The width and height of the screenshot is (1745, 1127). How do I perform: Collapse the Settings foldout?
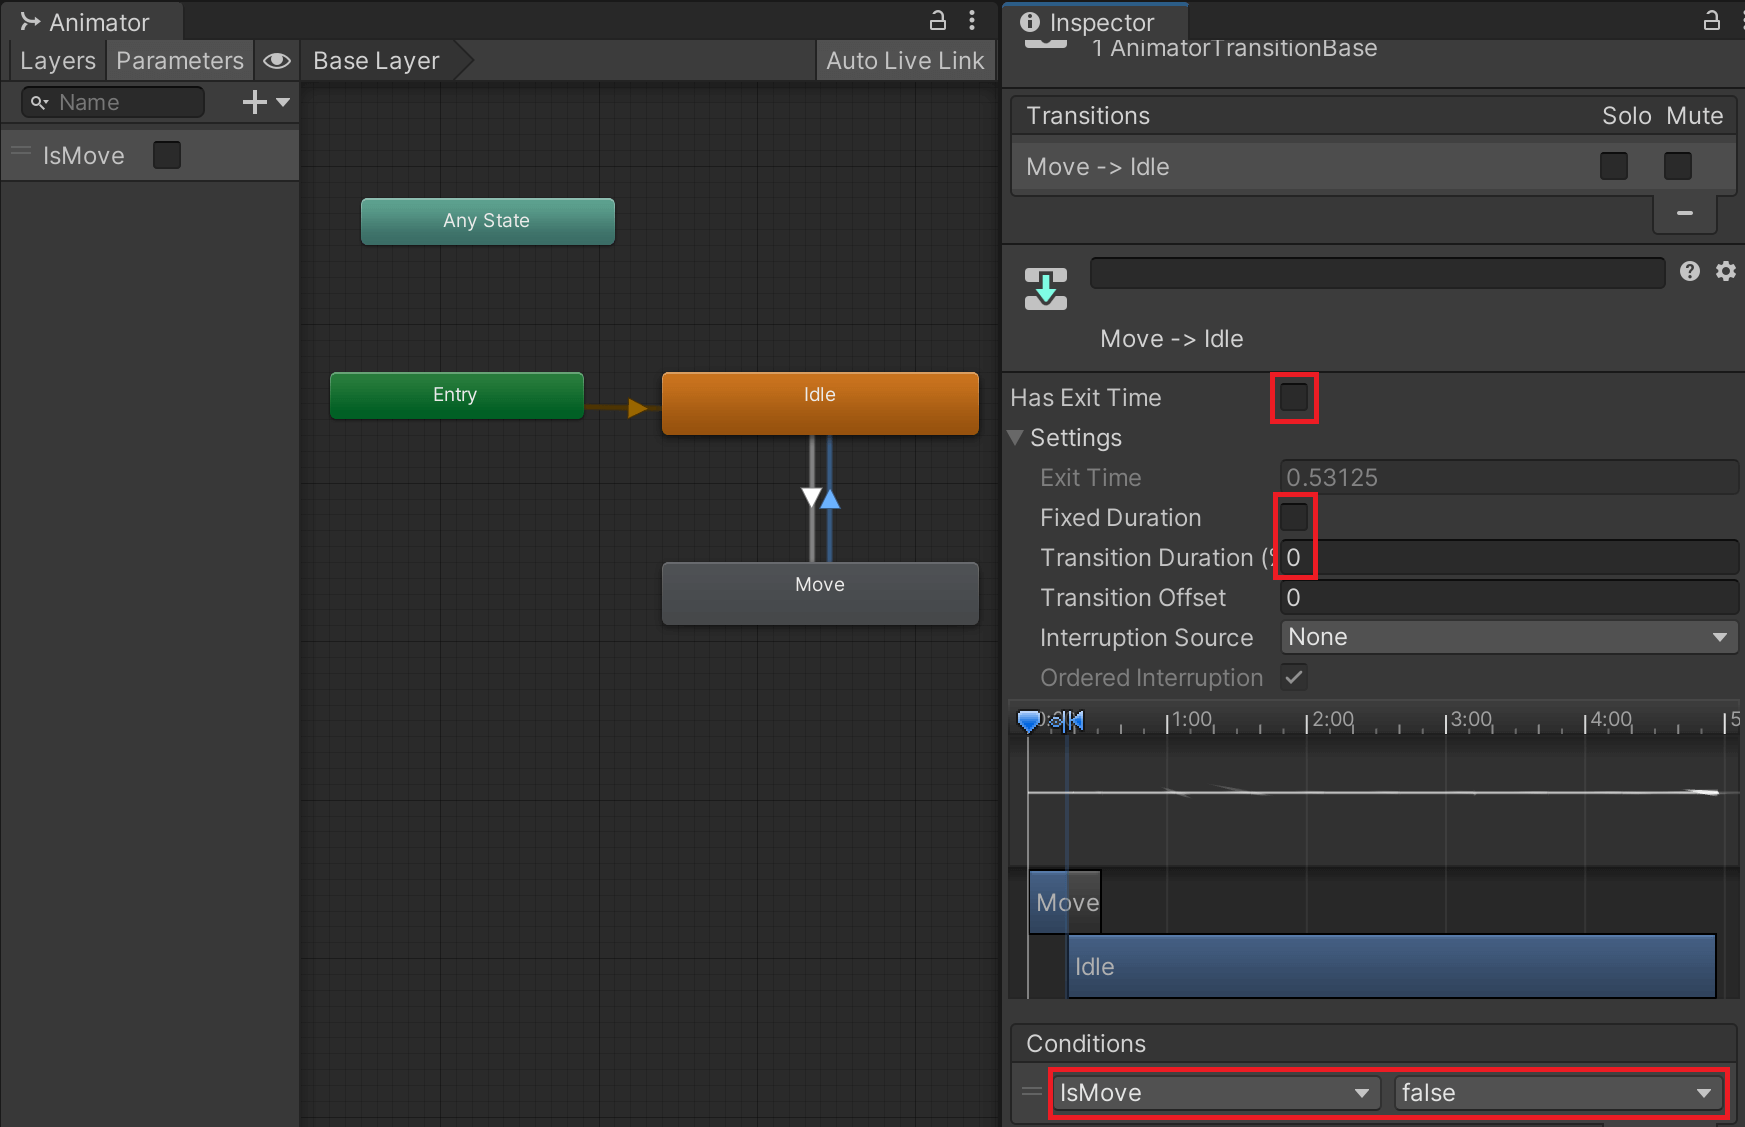pos(1015,437)
